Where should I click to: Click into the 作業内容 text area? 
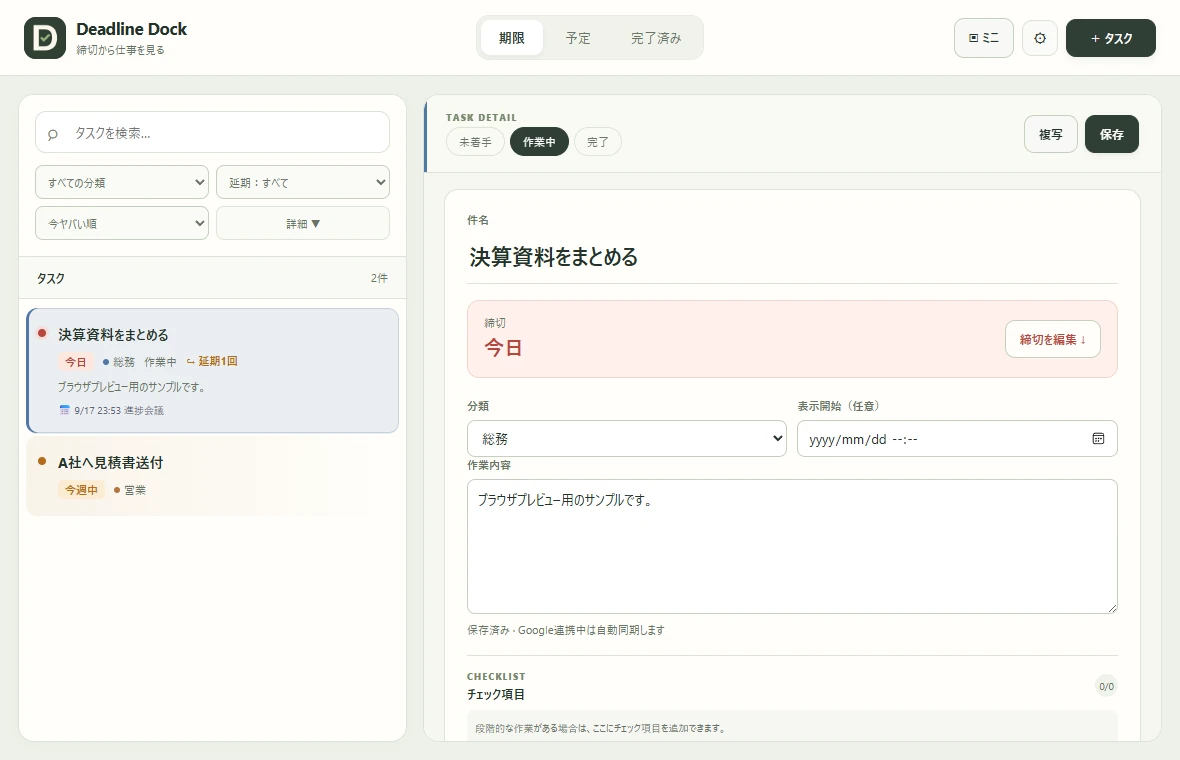click(792, 546)
